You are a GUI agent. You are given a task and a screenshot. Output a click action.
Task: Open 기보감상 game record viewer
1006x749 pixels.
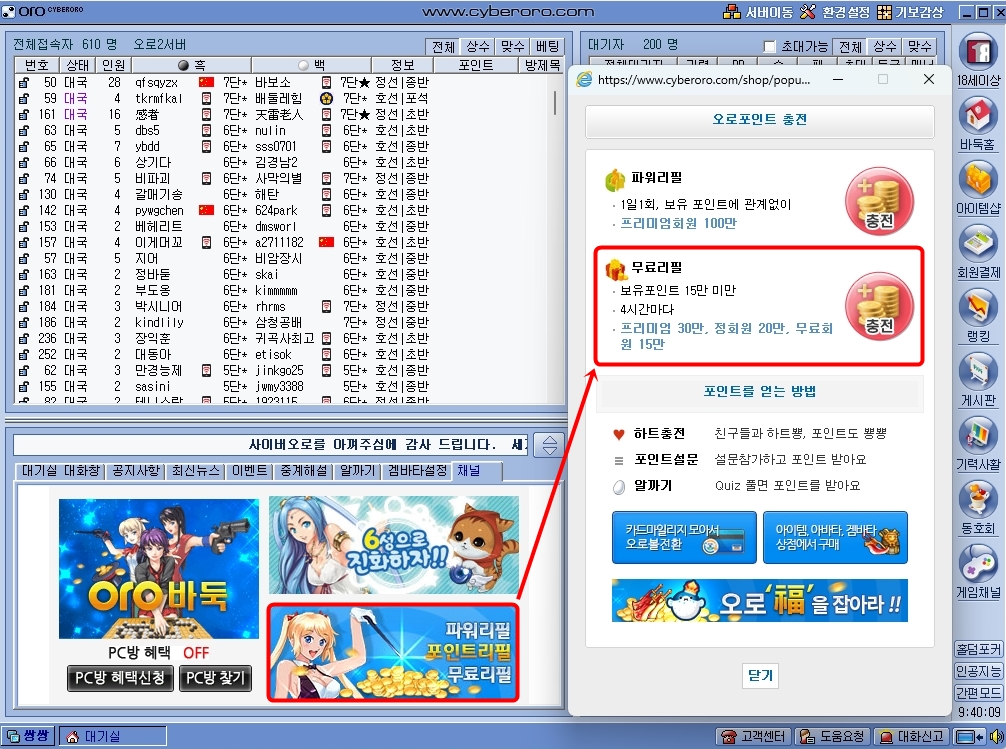point(910,12)
